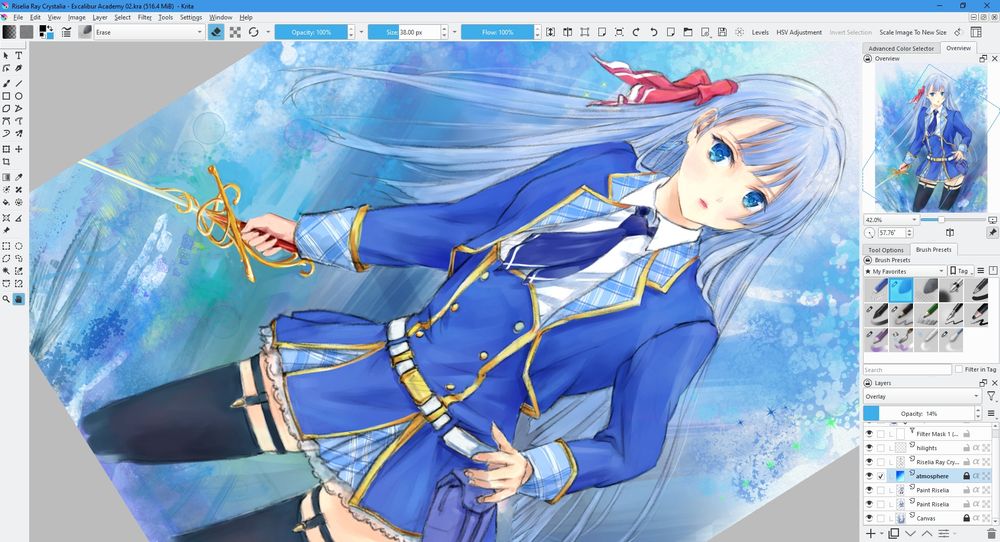Click the save floppy disk icon
This screenshot has height=542, width=1000.
722,32
